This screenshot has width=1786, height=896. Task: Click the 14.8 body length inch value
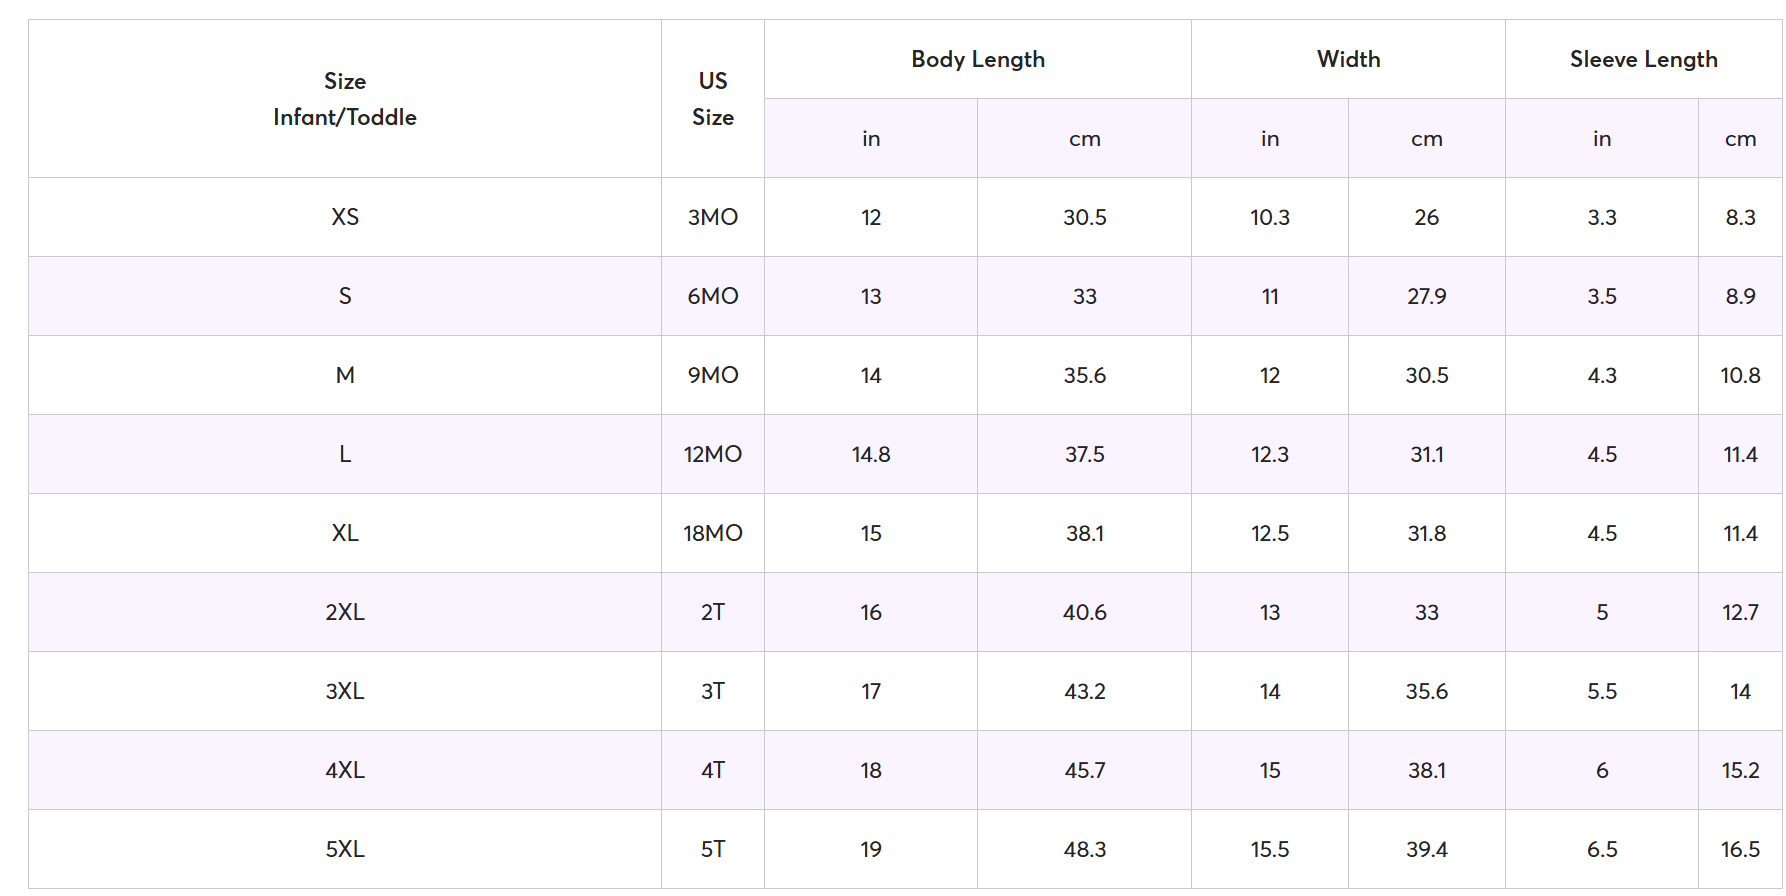[x=870, y=454]
